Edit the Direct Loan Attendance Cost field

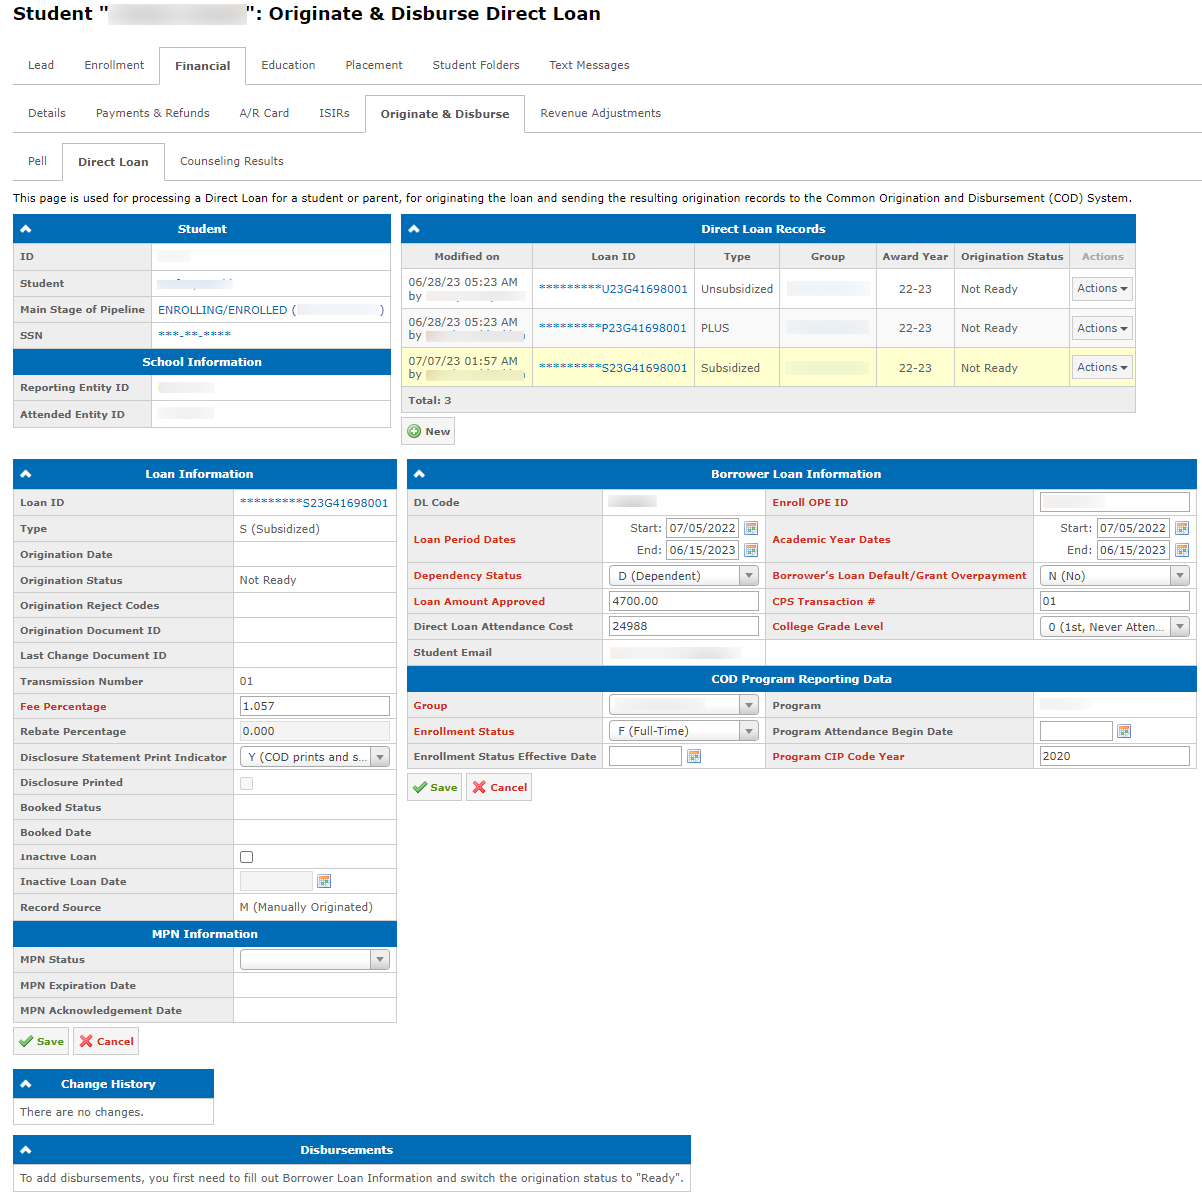point(684,626)
